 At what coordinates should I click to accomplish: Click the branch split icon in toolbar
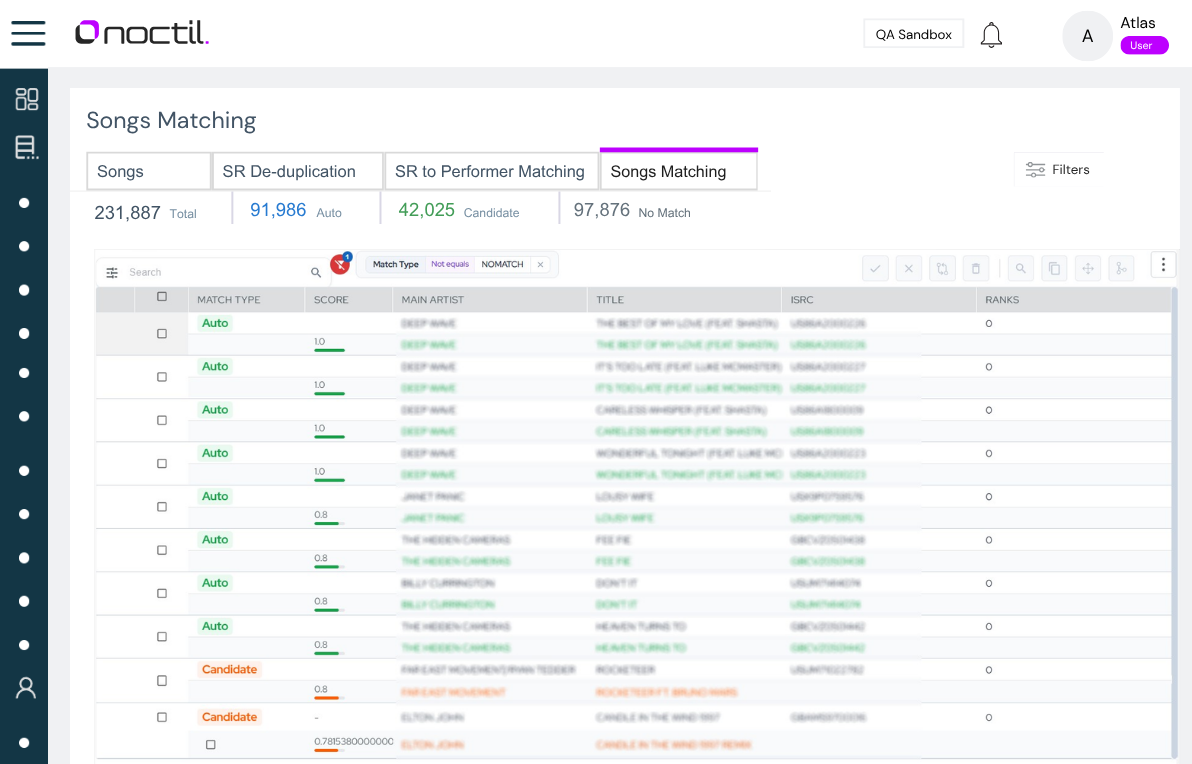1121,268
